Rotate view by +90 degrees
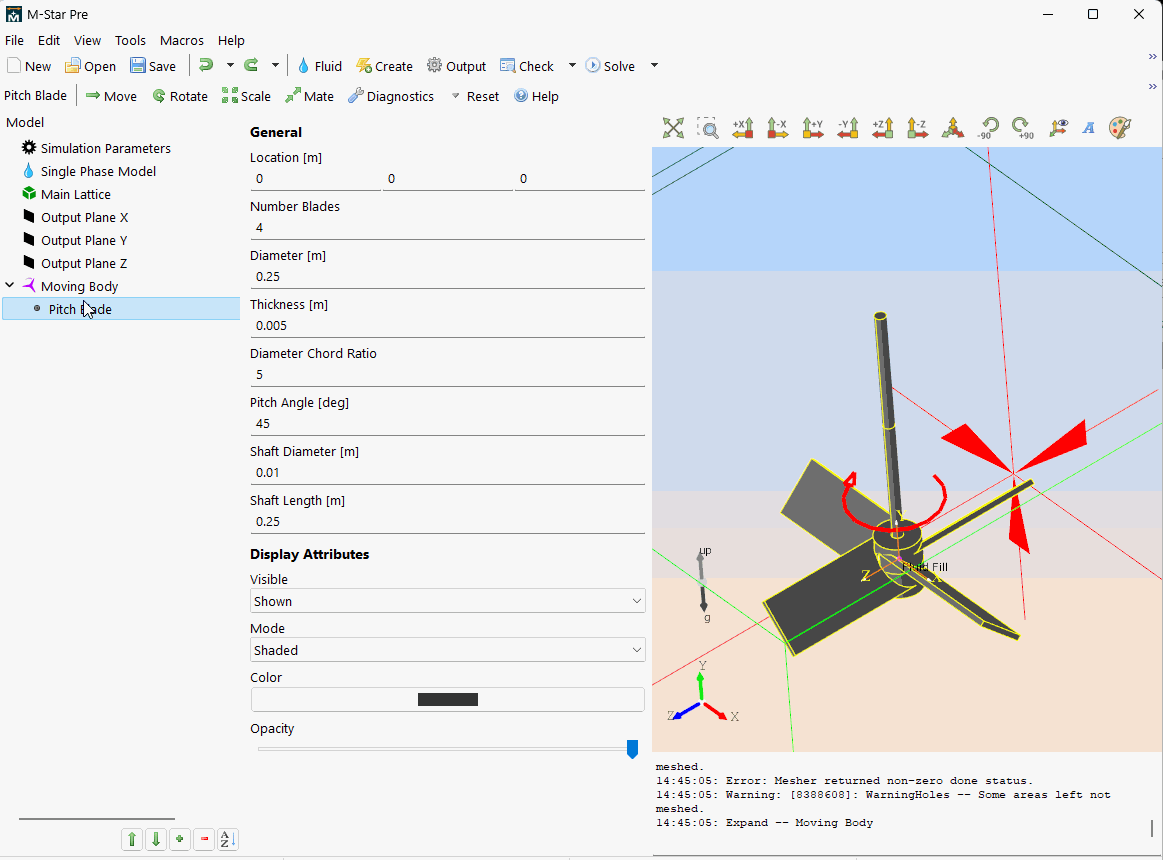Viewport: 1163px width, 860px height. coord(1023,128)
